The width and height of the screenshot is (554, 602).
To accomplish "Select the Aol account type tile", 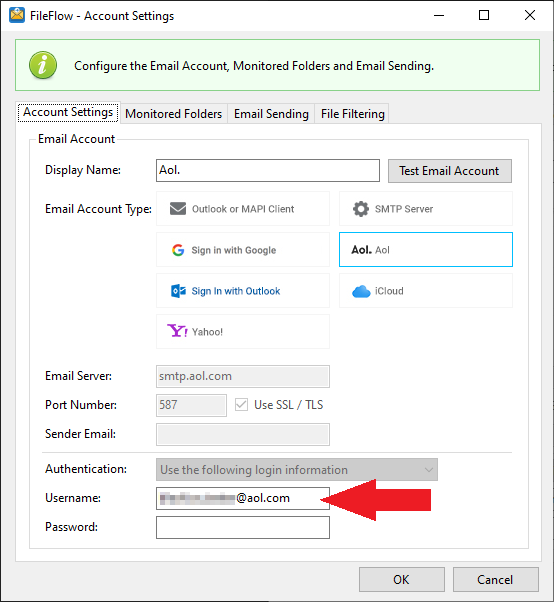I will tap(426, 250).
